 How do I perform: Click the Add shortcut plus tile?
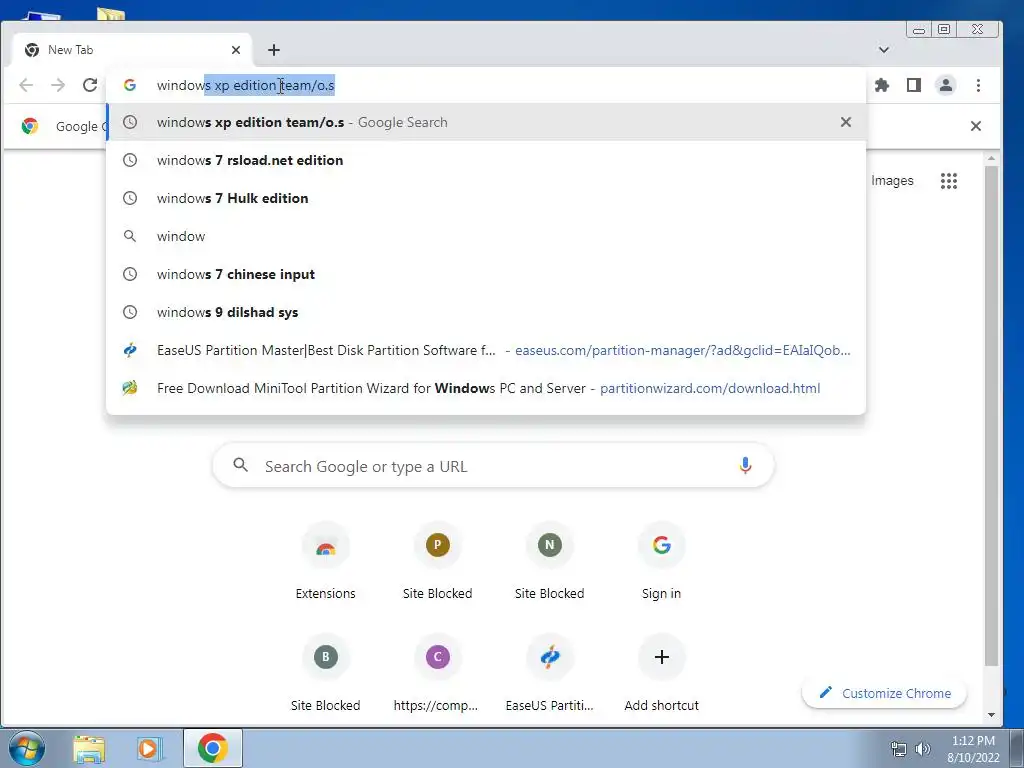coord(662,673)
